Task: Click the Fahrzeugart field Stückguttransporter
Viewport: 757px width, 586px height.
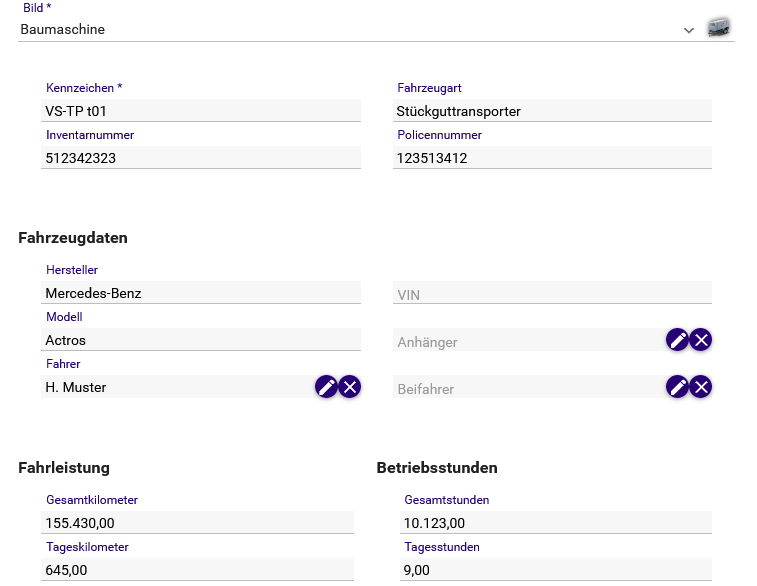Action: pos(552,111)
